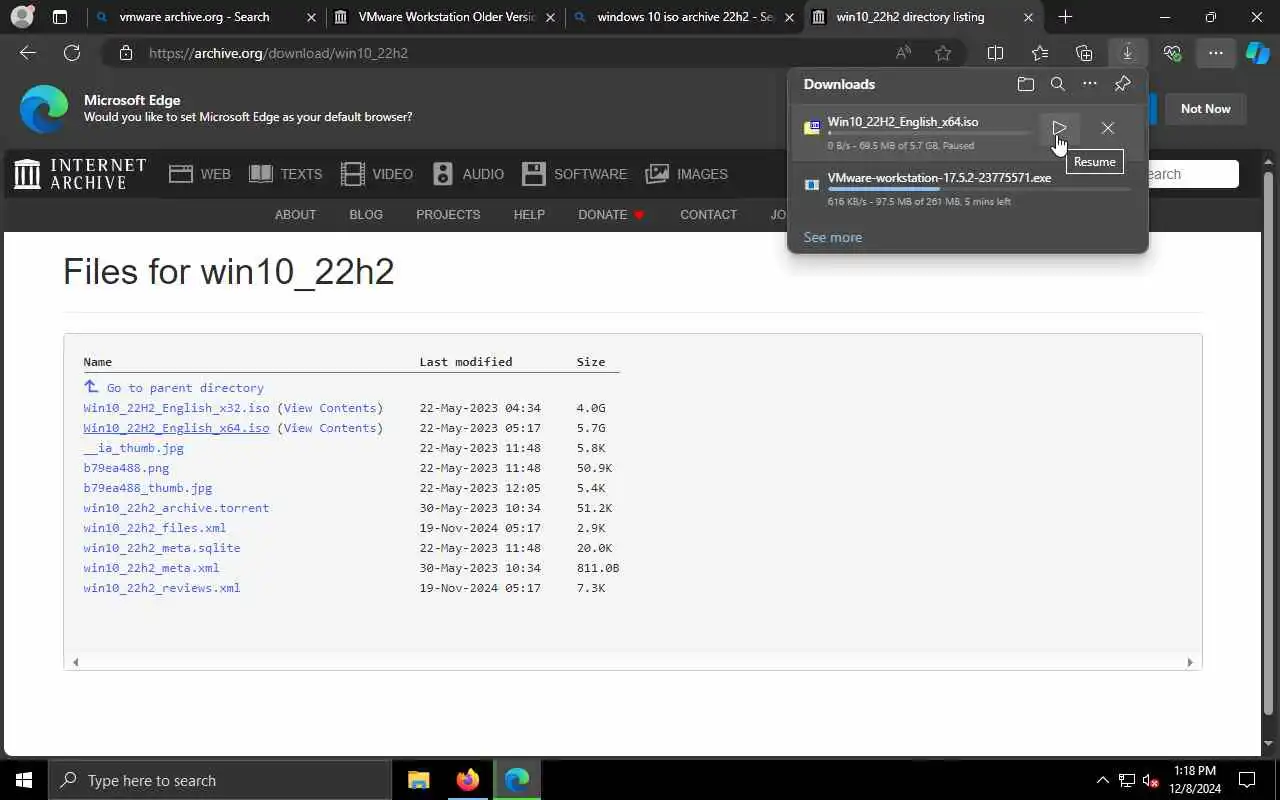Toggle Read aloud in address bar

[x=903, y=53]
